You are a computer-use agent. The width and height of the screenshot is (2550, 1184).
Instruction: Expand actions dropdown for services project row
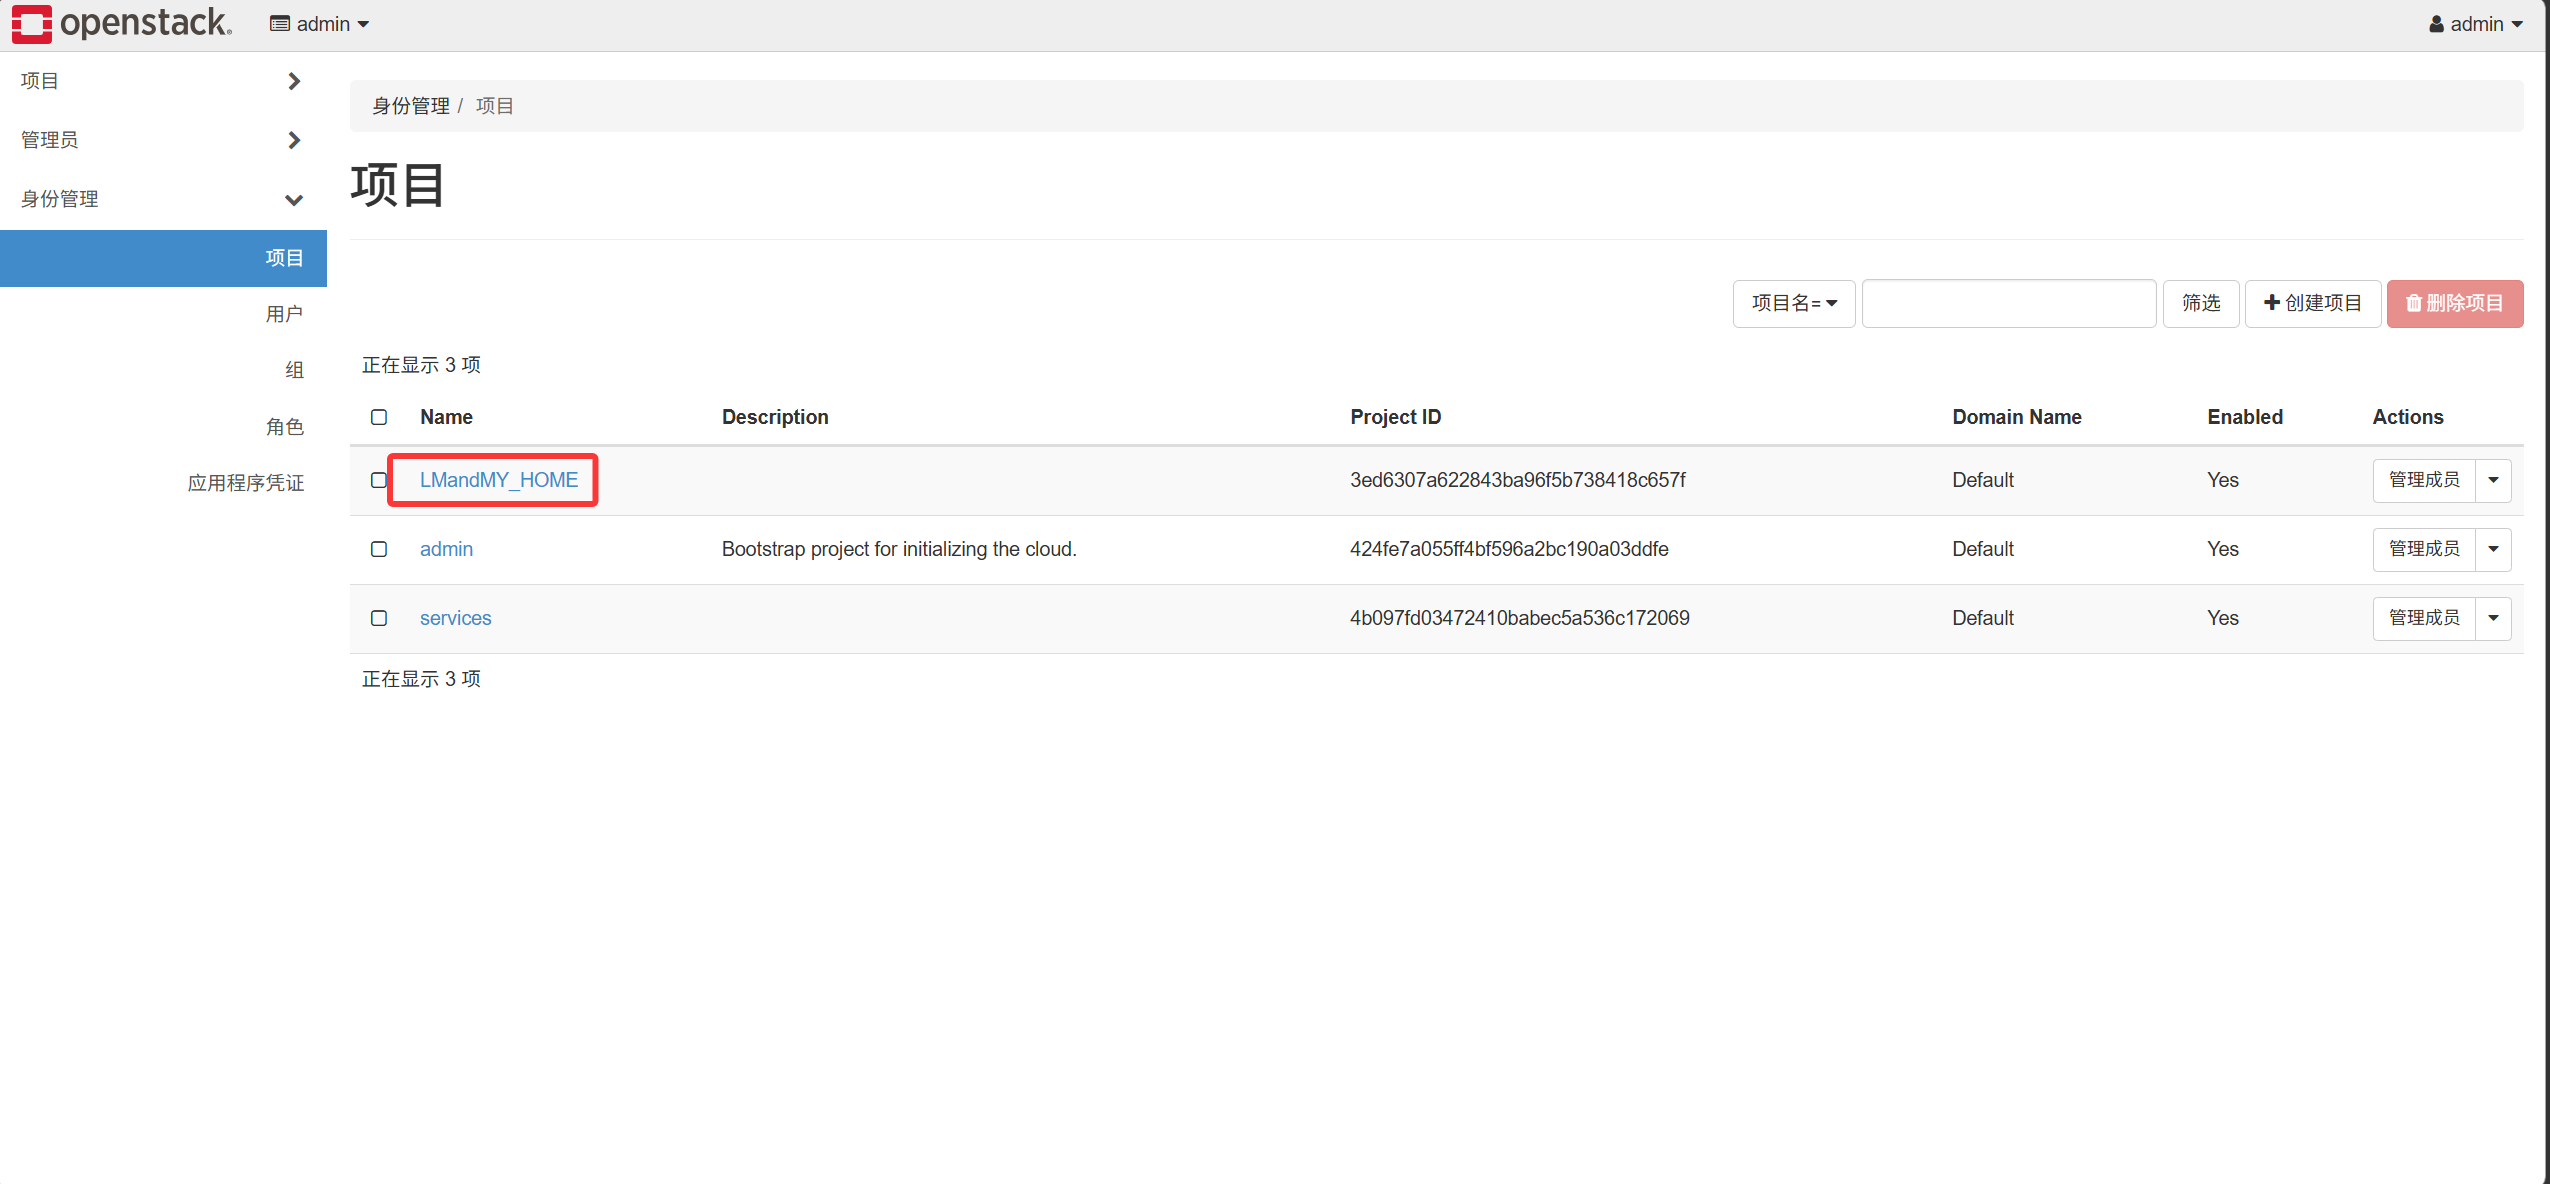(2493, 618)
